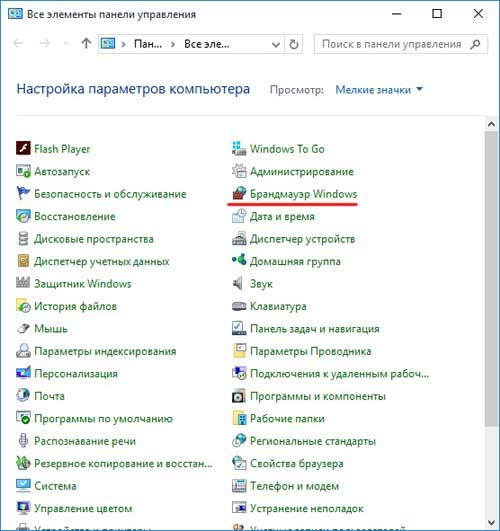This screenshot has width=500, height=531.
Task: Expand the chevron after Пан... breadcrumb
Action: pyautogui.click(x=173, y=44)
